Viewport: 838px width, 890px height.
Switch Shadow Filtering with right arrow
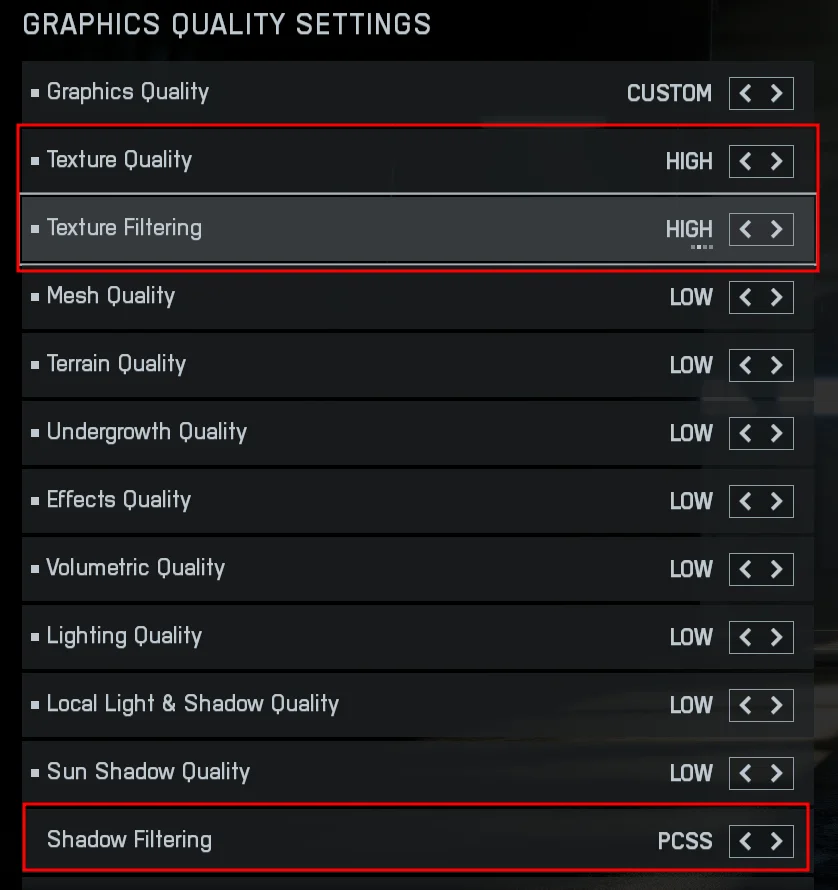(x=777, y=841)
